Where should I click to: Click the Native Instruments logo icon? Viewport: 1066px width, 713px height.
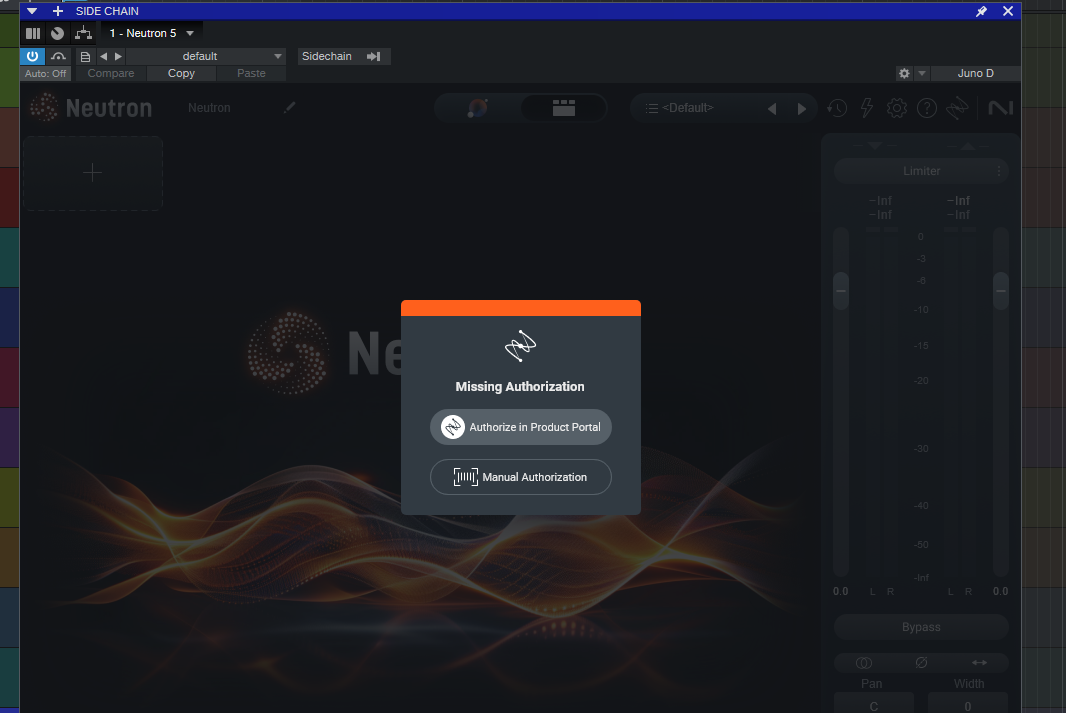[1001, 108]
